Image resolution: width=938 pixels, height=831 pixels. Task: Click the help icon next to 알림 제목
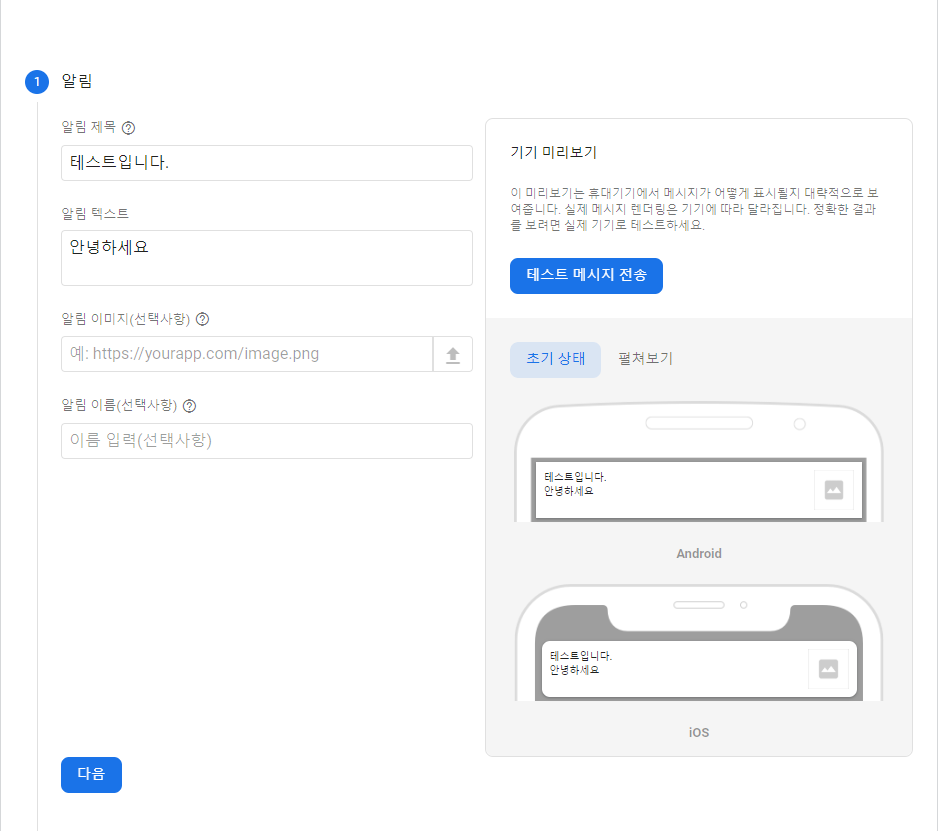click(x=128, y=127)
